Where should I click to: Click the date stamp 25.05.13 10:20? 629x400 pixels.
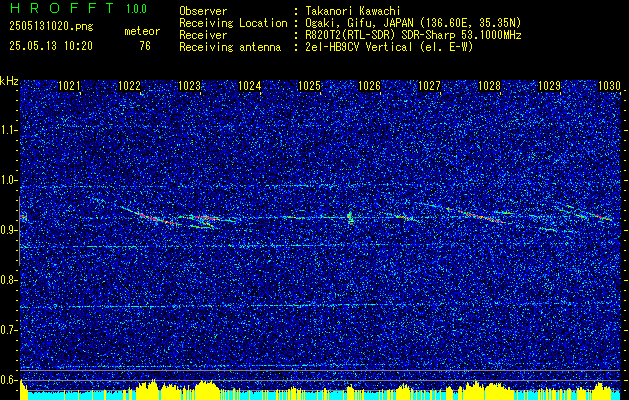coord(51,46)
